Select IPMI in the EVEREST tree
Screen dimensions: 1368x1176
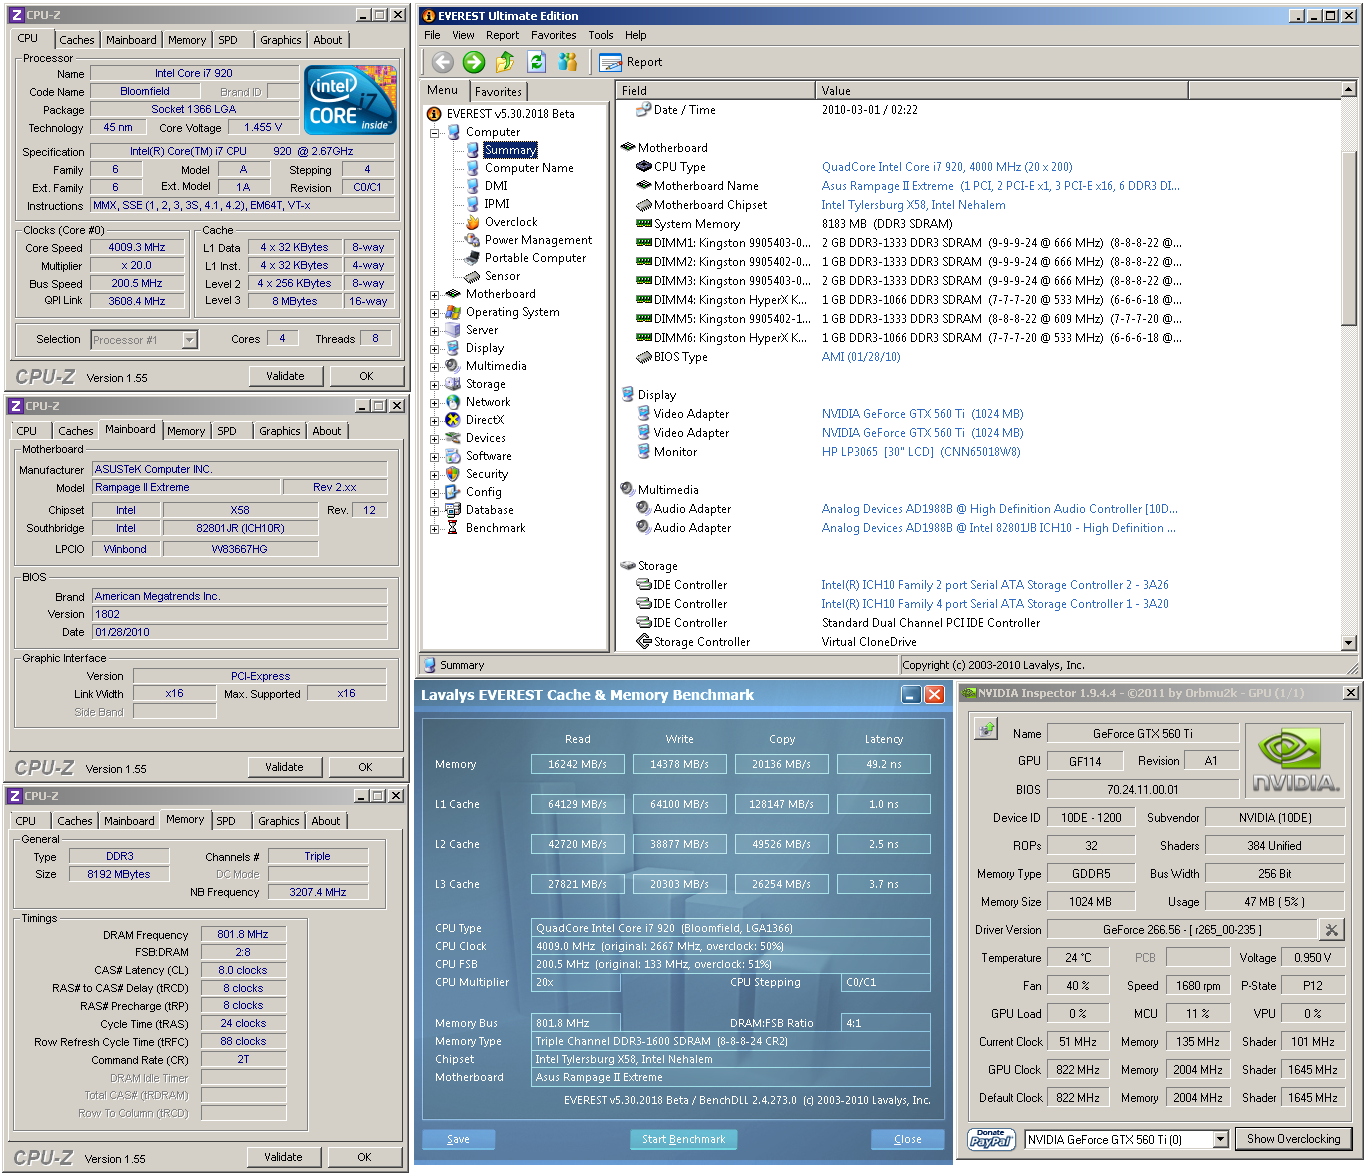pyautogui.click(x=497, y=204)
